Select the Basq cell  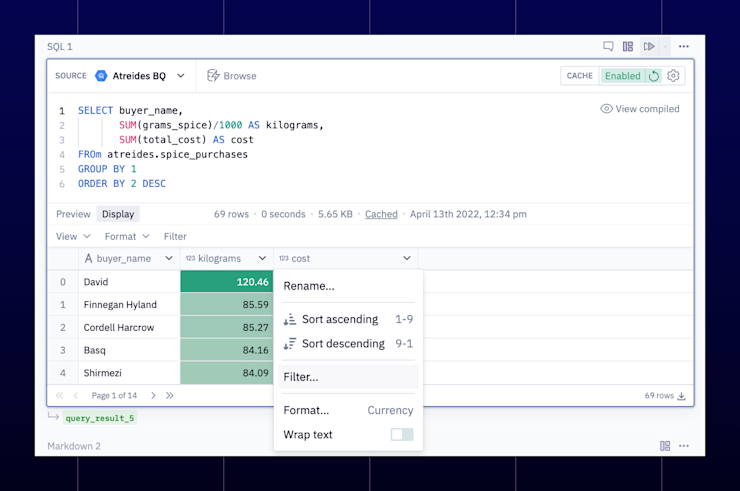coord(129,350)
